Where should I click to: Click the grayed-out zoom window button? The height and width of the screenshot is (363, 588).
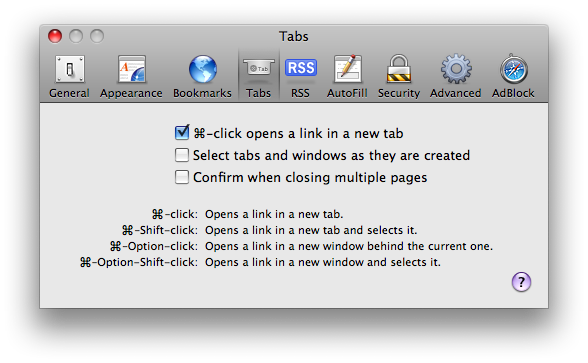coord(97,36)
